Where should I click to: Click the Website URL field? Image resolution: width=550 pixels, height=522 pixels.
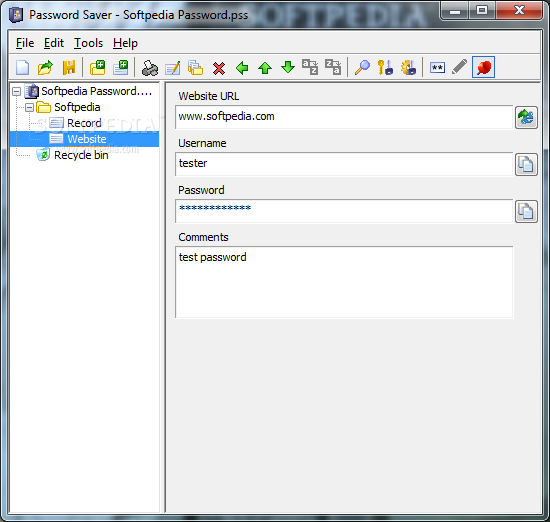pyautogui.click(x=344, y=117)
